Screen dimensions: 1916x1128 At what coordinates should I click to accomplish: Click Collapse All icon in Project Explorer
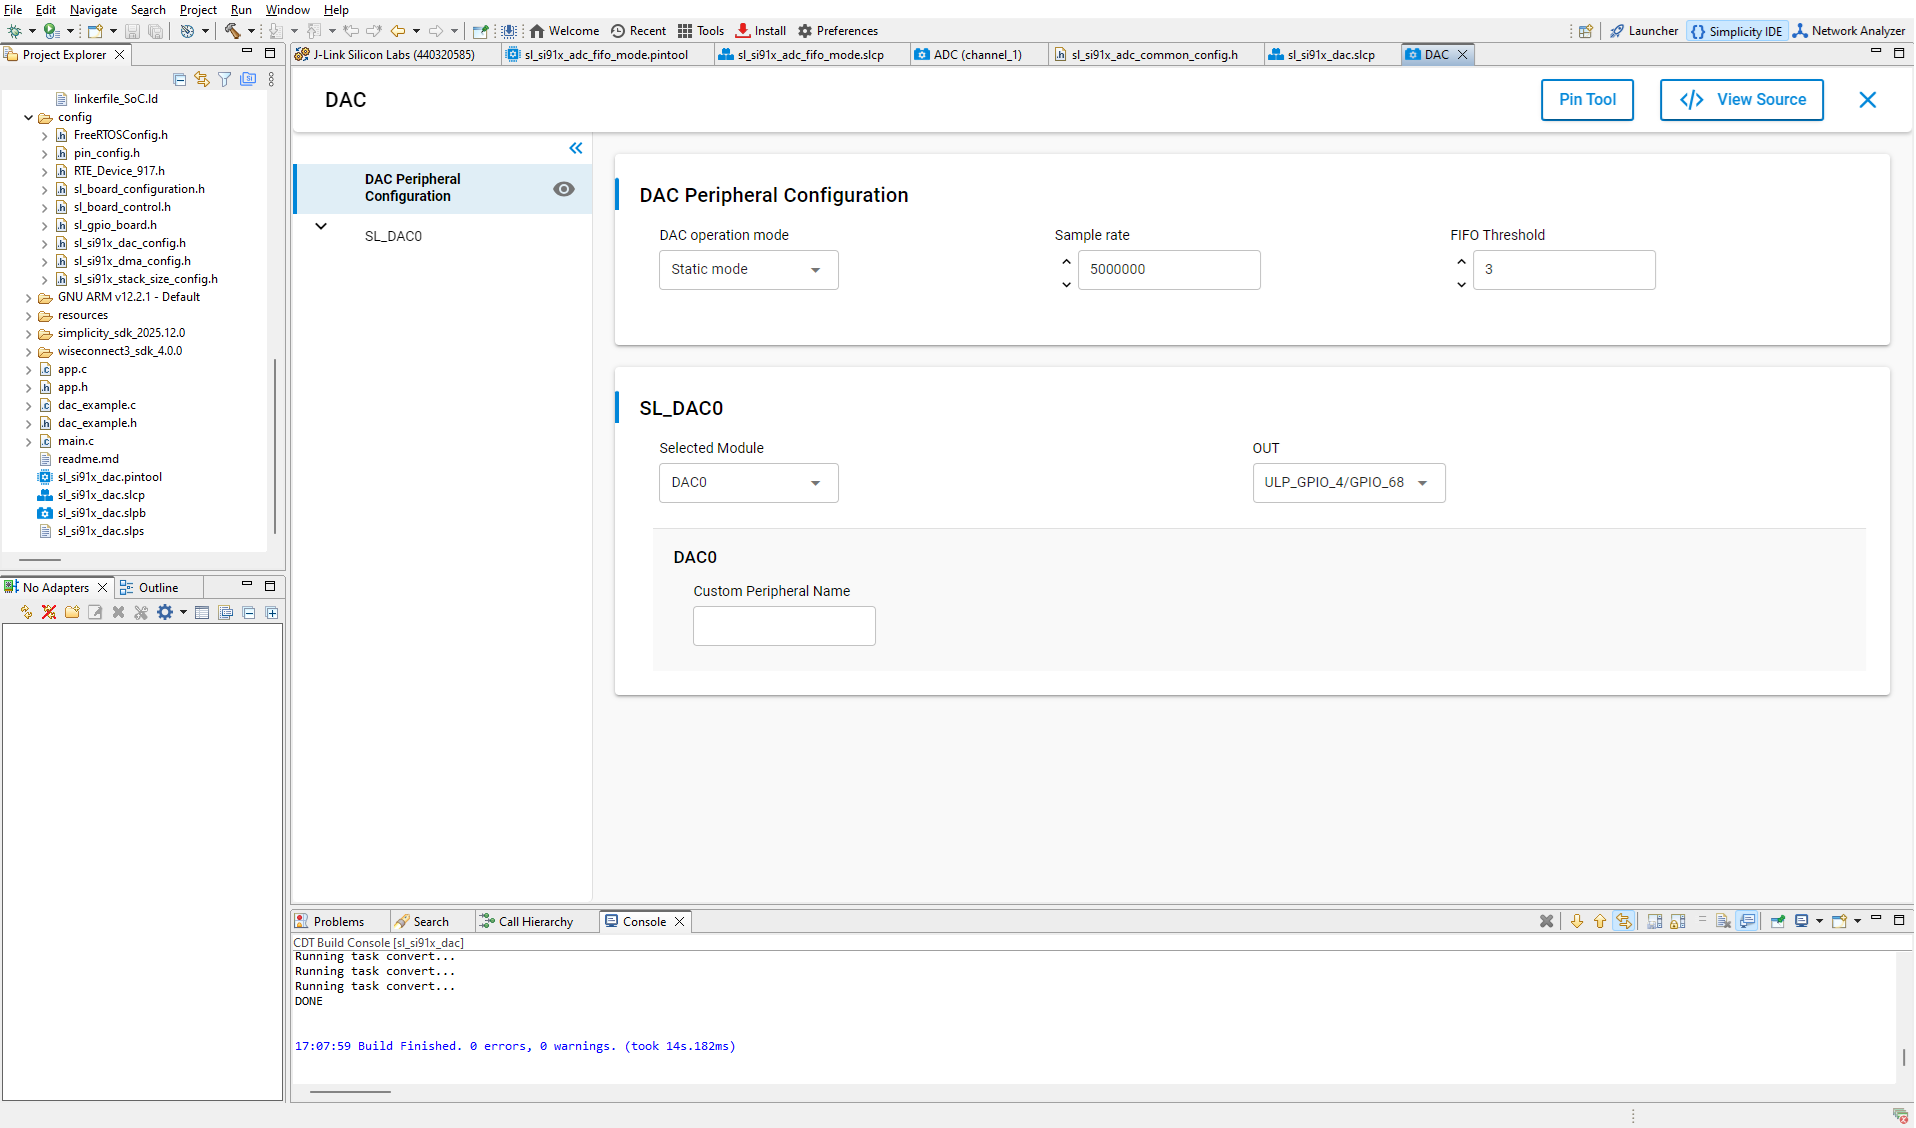coord(180,79)
